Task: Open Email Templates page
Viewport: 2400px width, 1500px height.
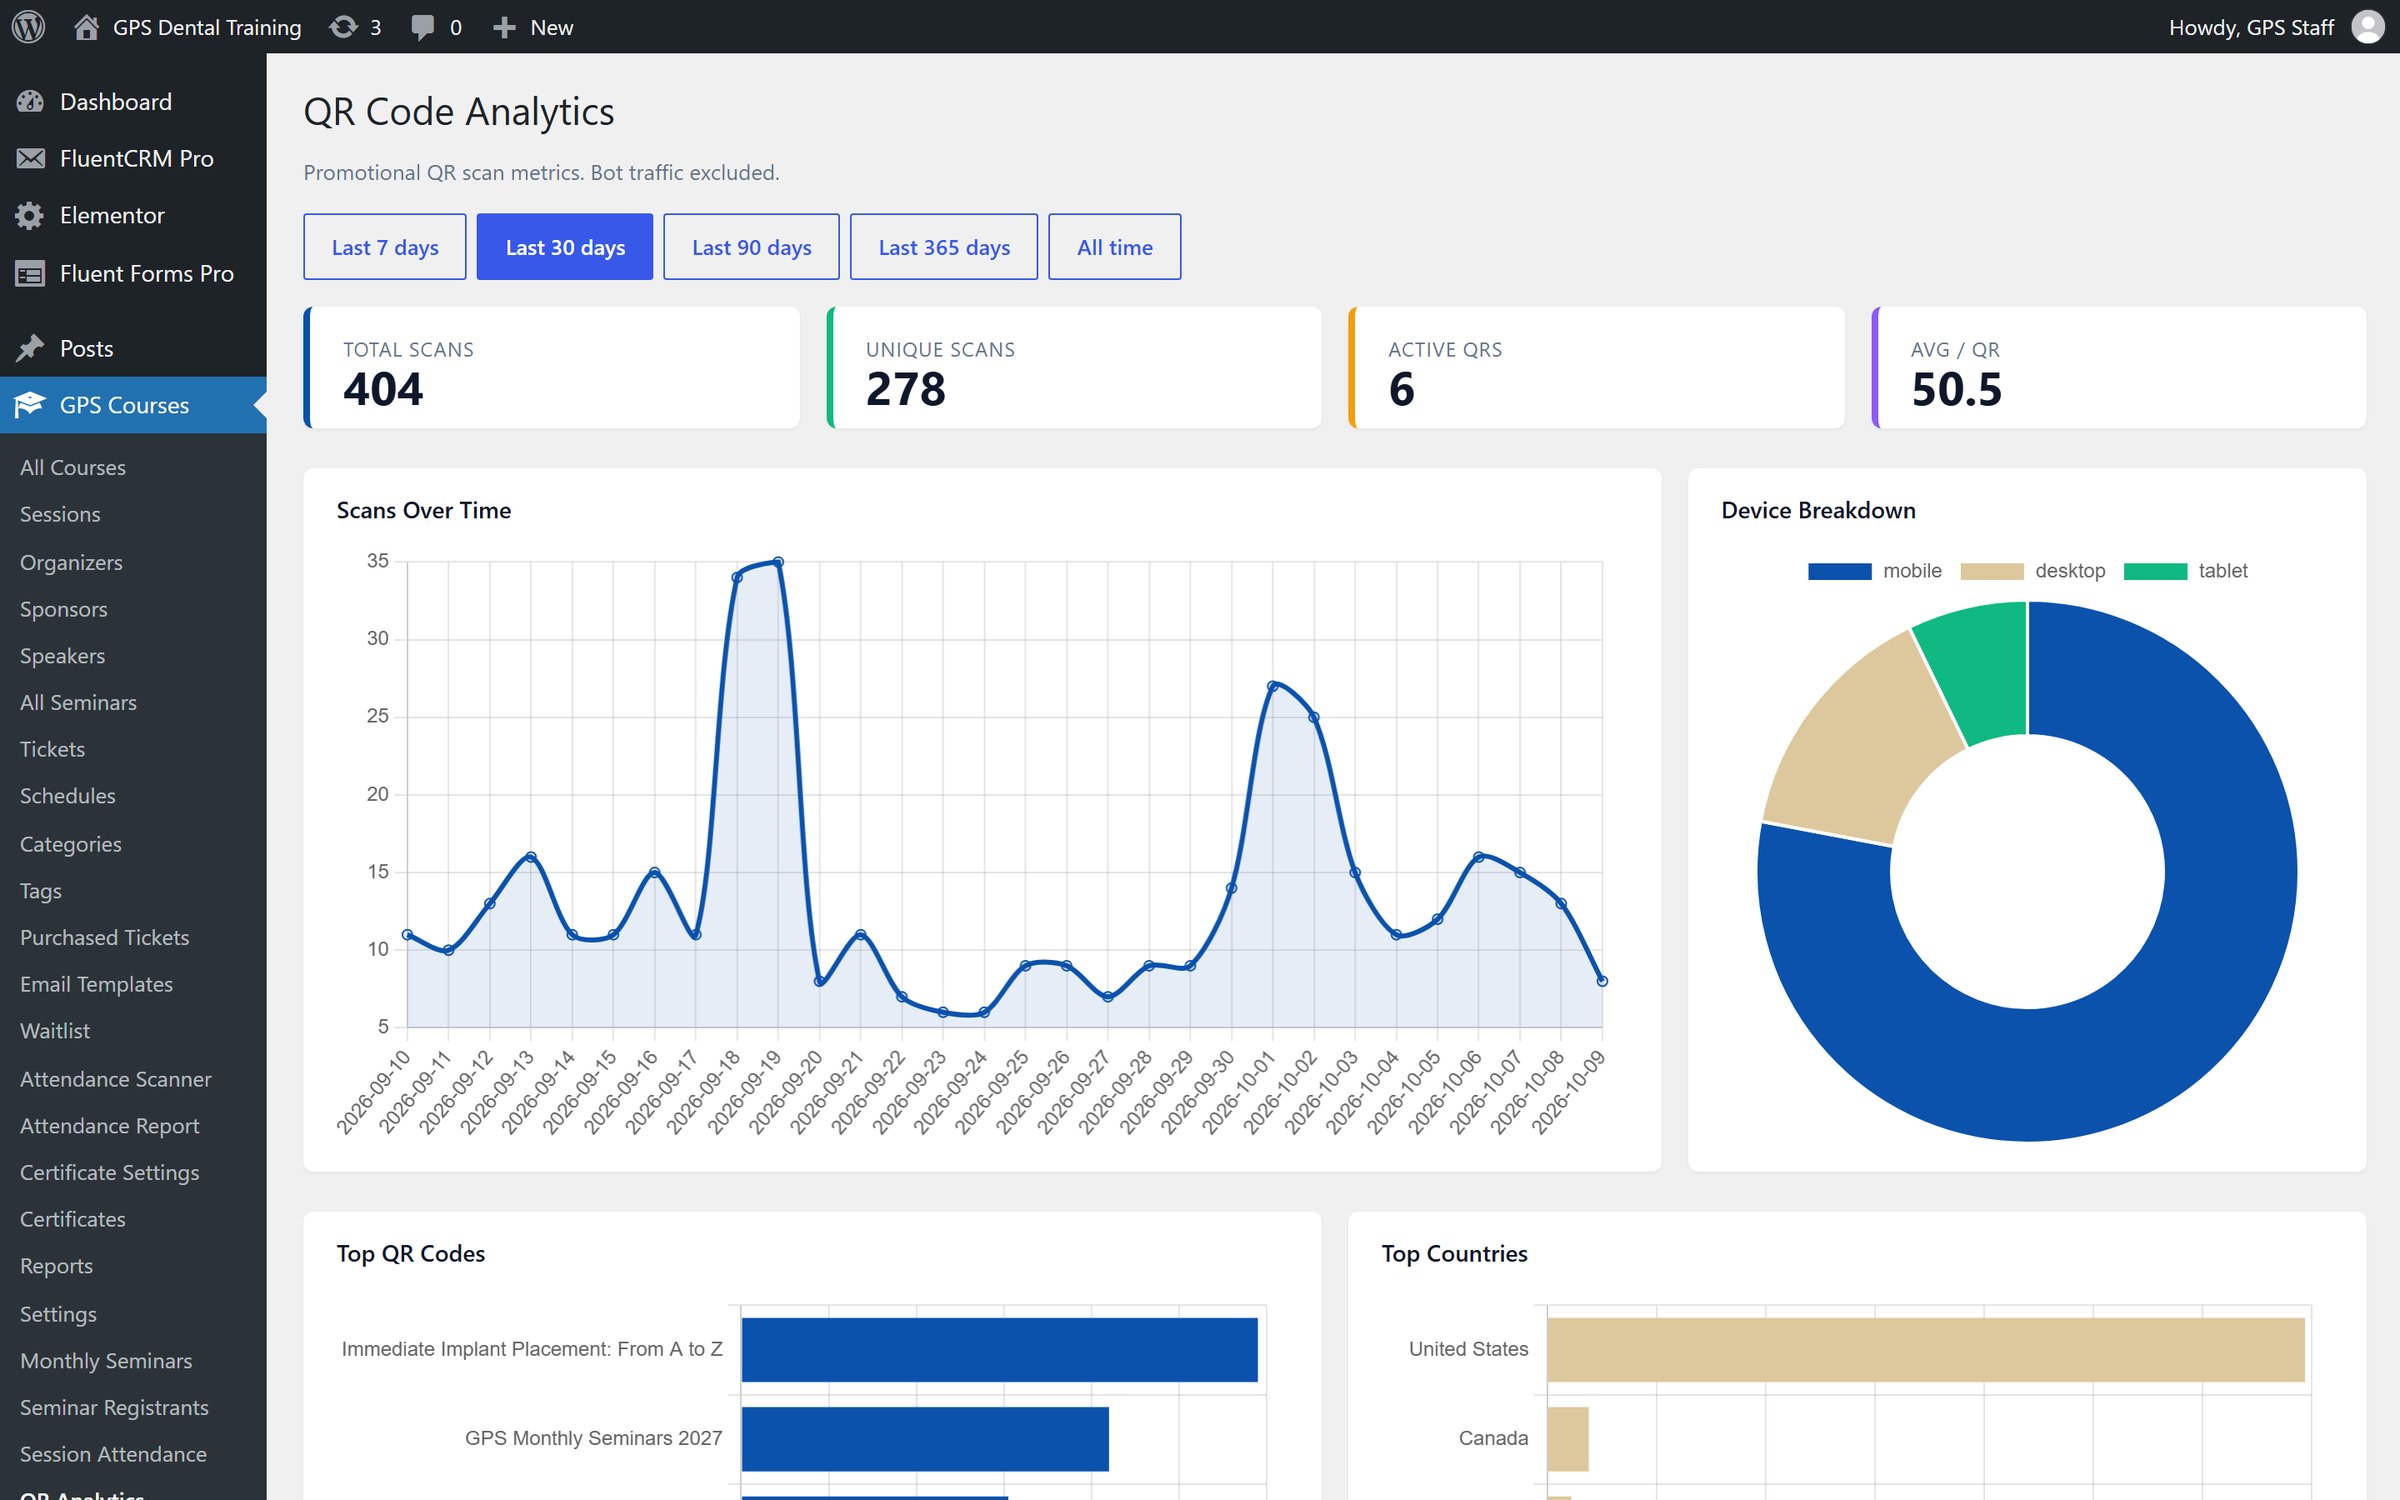Action: [96, 985]
